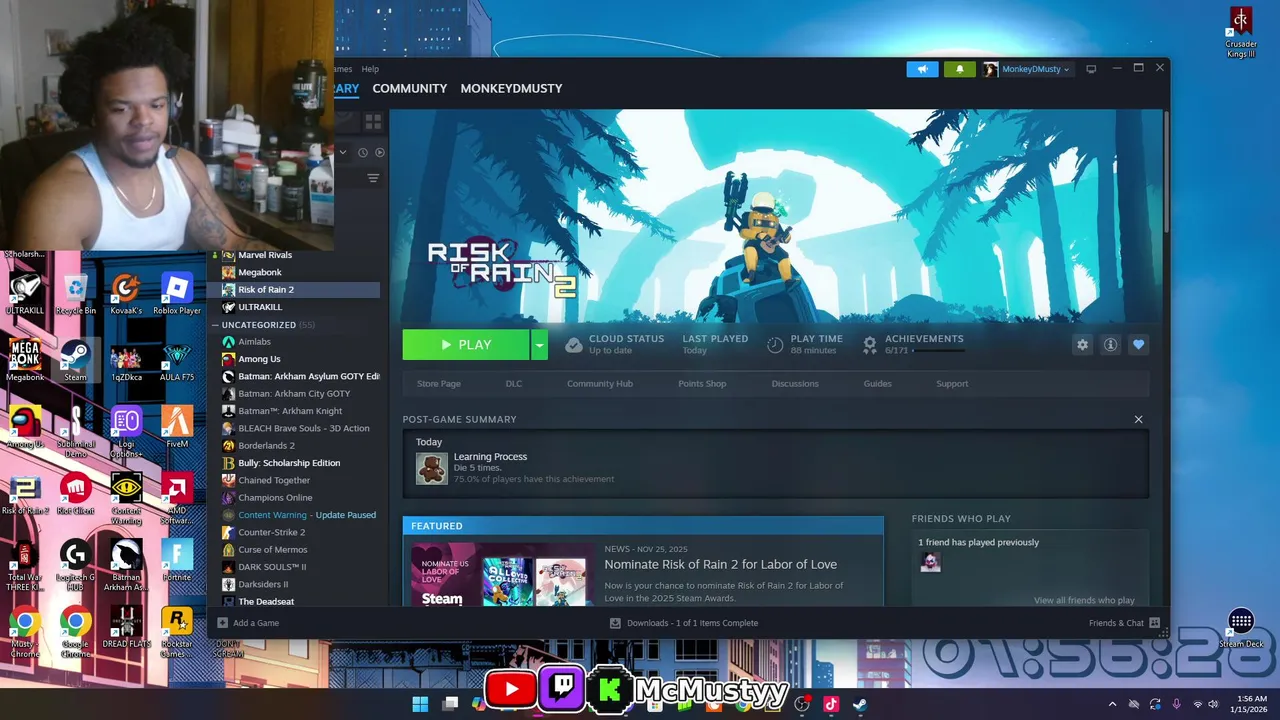Select Borderlands 2 in the library list
This screenshot has width=1280, height=720.
coord(266,446)
